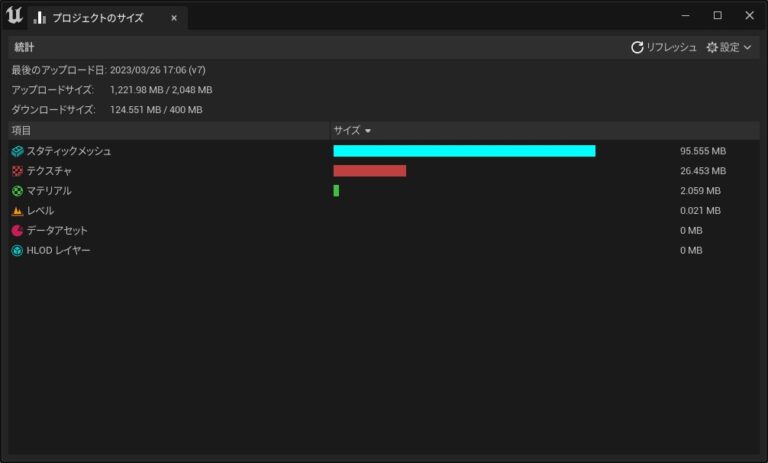Click the small green material size bar
The width and height of the screenshot is (768, 463).
tap(336, 191)
